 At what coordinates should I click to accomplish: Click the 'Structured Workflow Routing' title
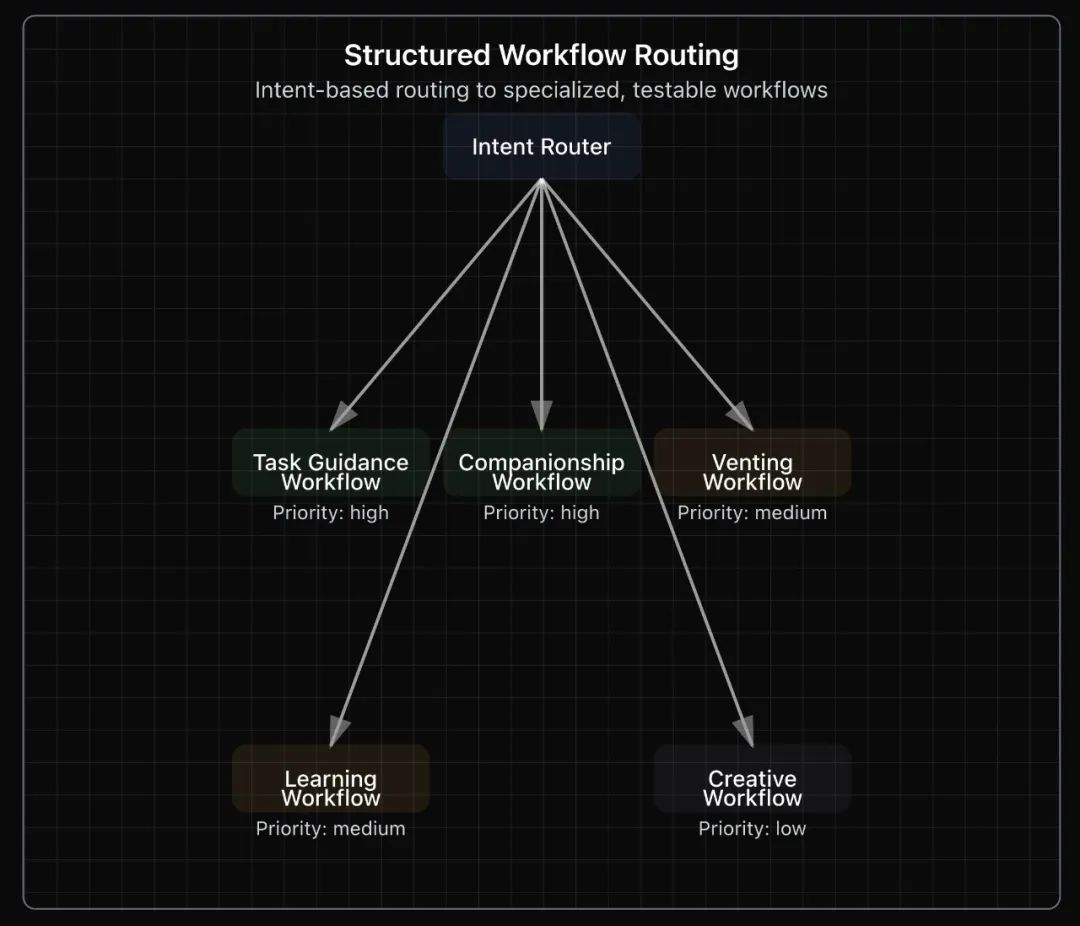[541, 55]
